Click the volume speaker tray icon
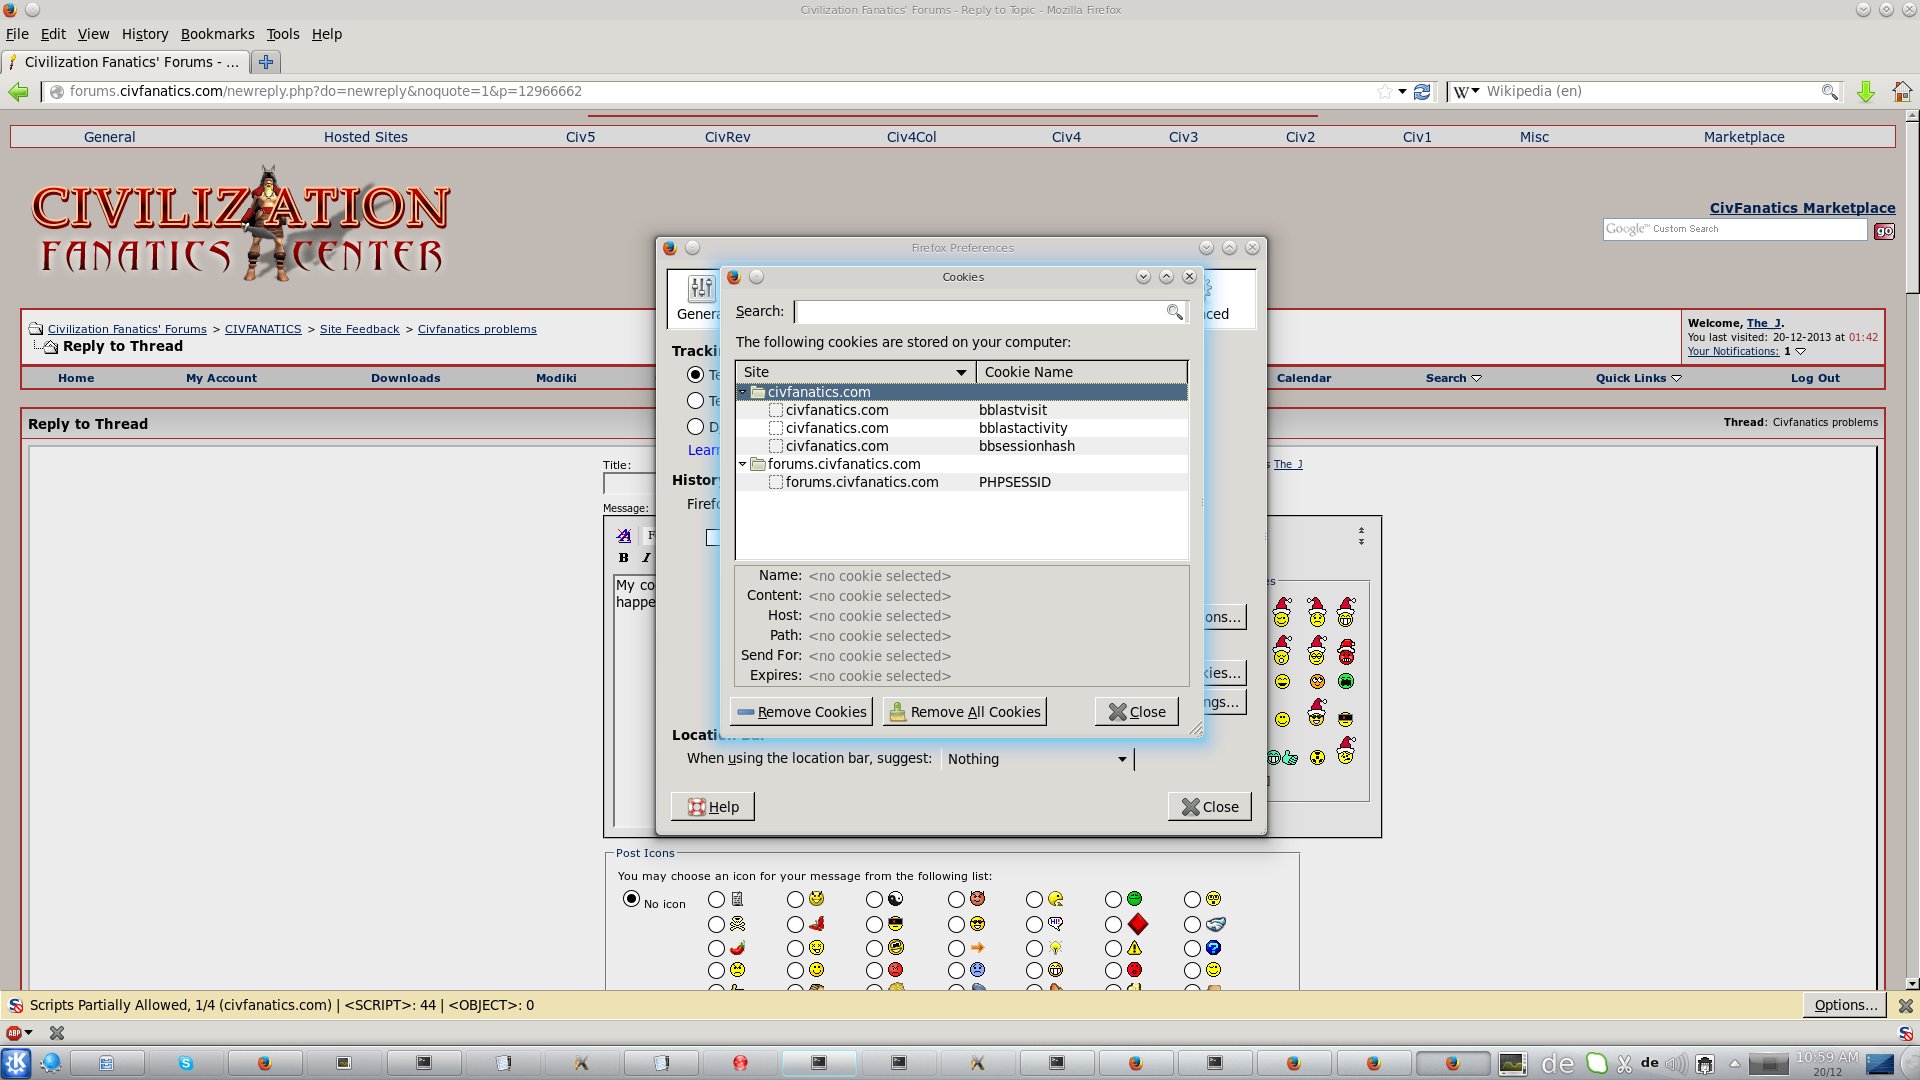1920x1080 pixels. click(1675, 1064)
